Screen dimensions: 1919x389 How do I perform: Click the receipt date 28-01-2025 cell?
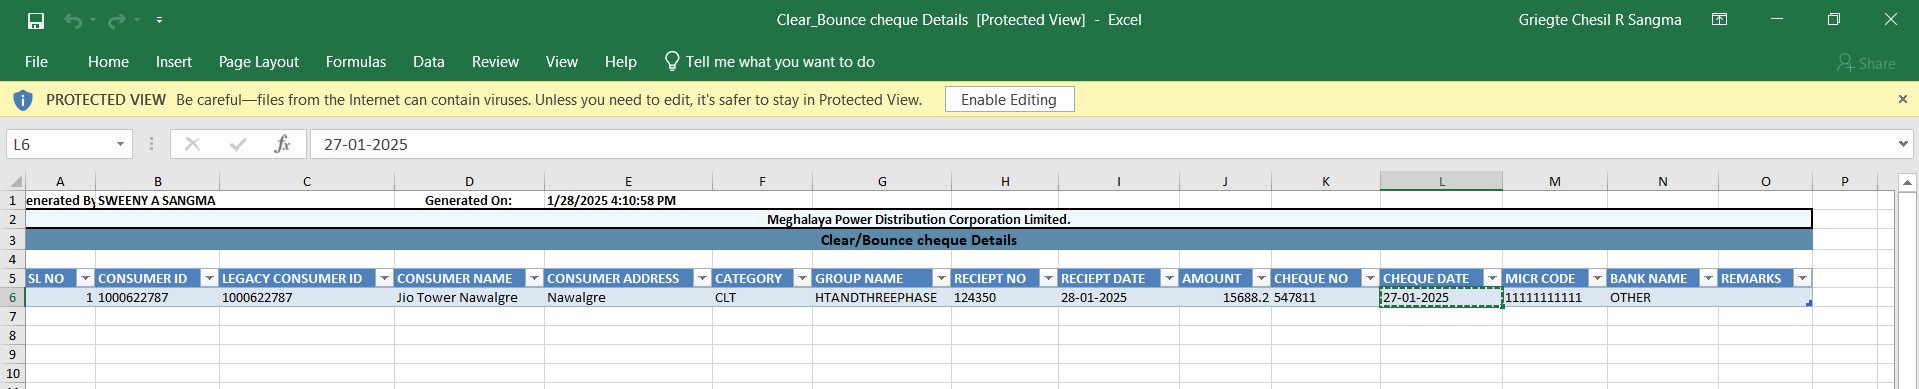tap(1119, 297)
